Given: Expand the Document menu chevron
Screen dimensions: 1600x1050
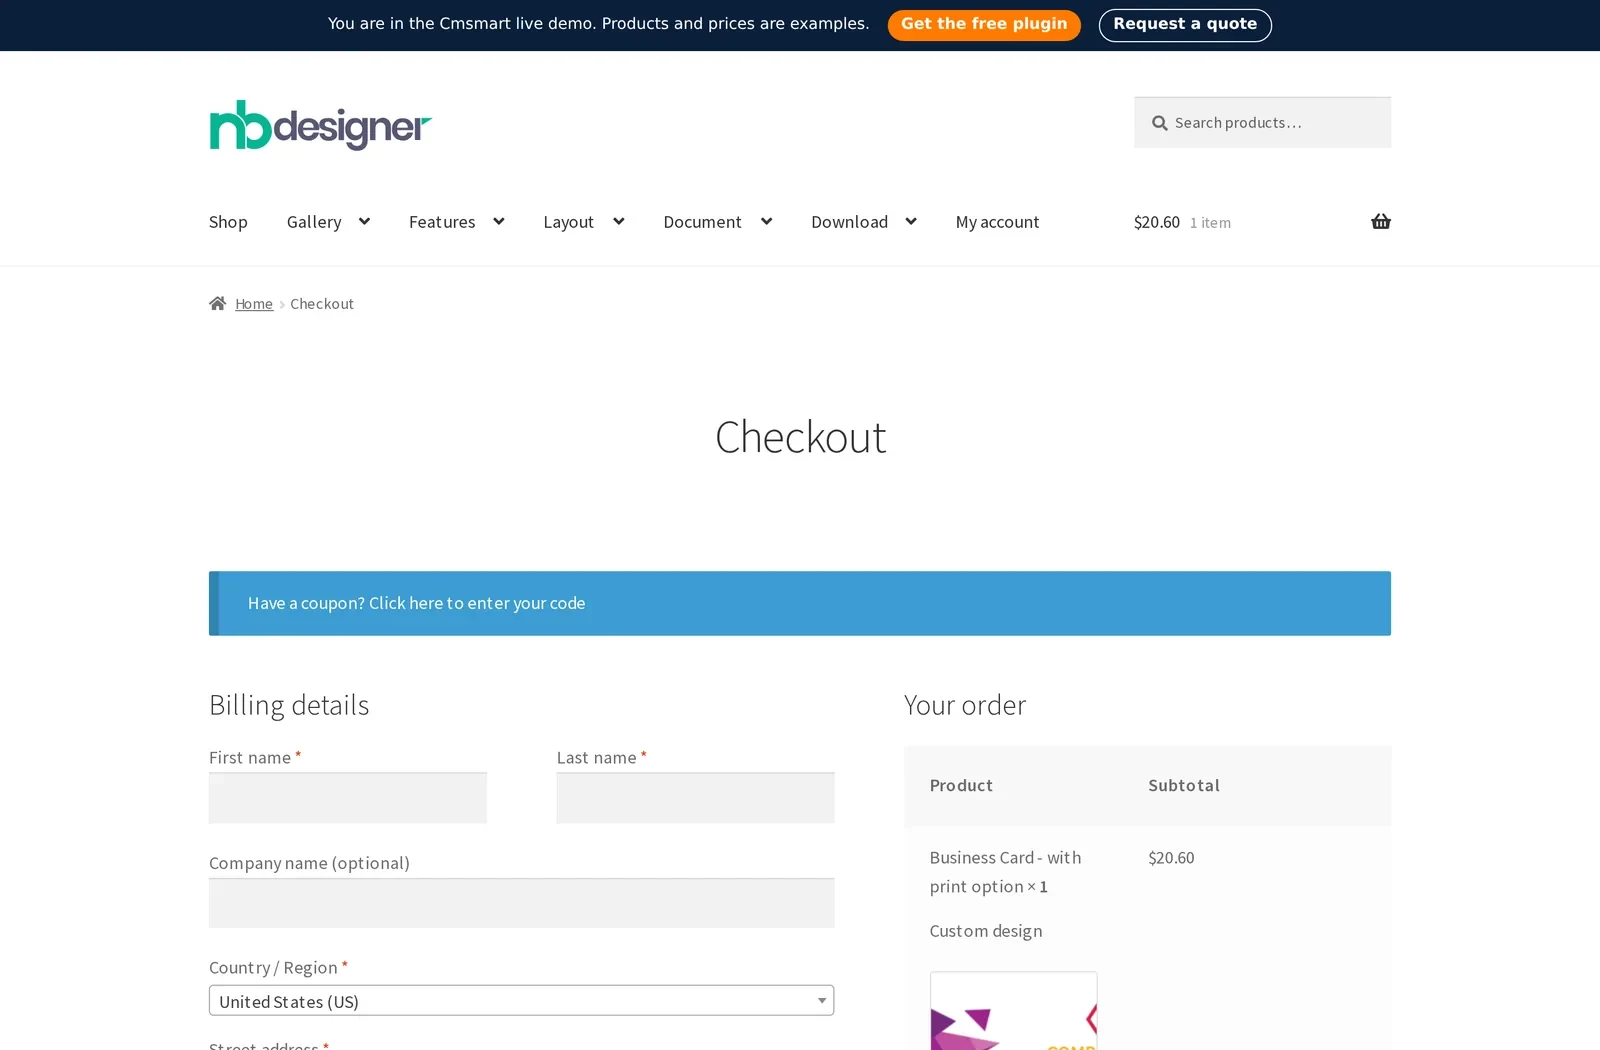Looking at the screenshot, I should [766, 222].
